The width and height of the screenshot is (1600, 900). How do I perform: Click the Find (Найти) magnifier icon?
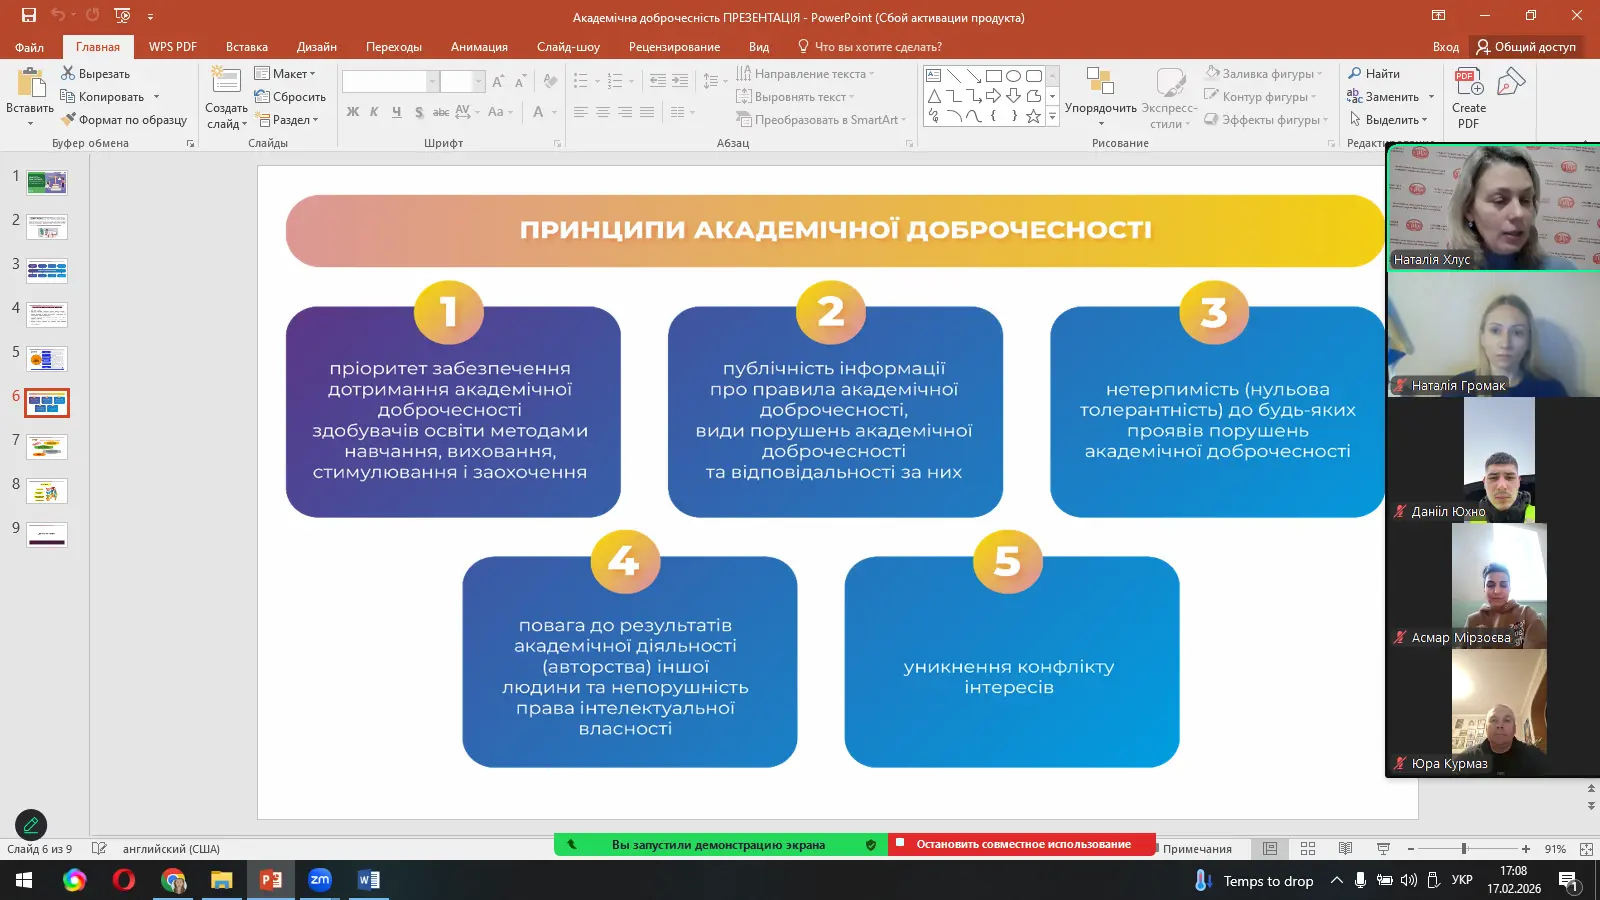point(1354,74)
